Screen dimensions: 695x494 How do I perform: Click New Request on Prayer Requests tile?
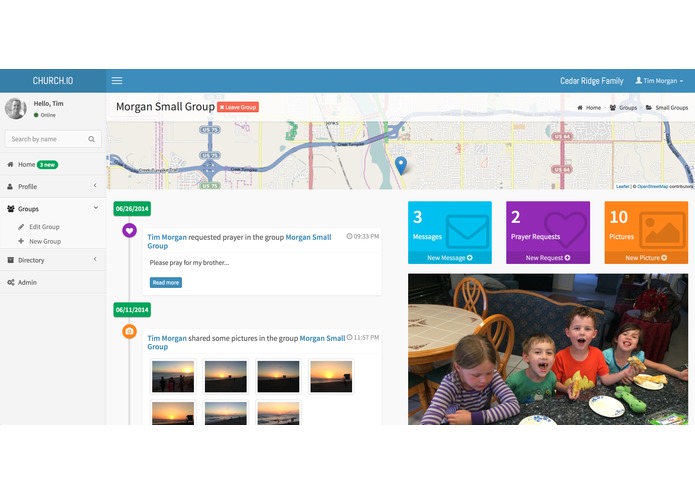point(548,257)
